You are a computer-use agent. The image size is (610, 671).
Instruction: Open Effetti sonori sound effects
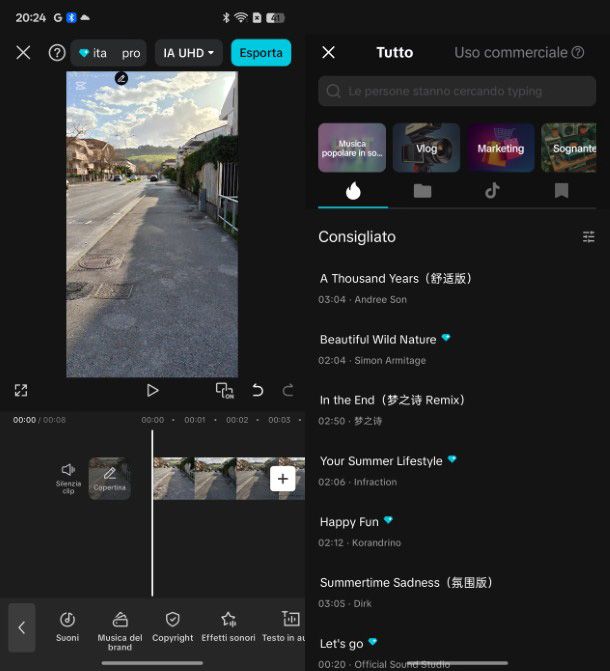[x=228, y=626]
